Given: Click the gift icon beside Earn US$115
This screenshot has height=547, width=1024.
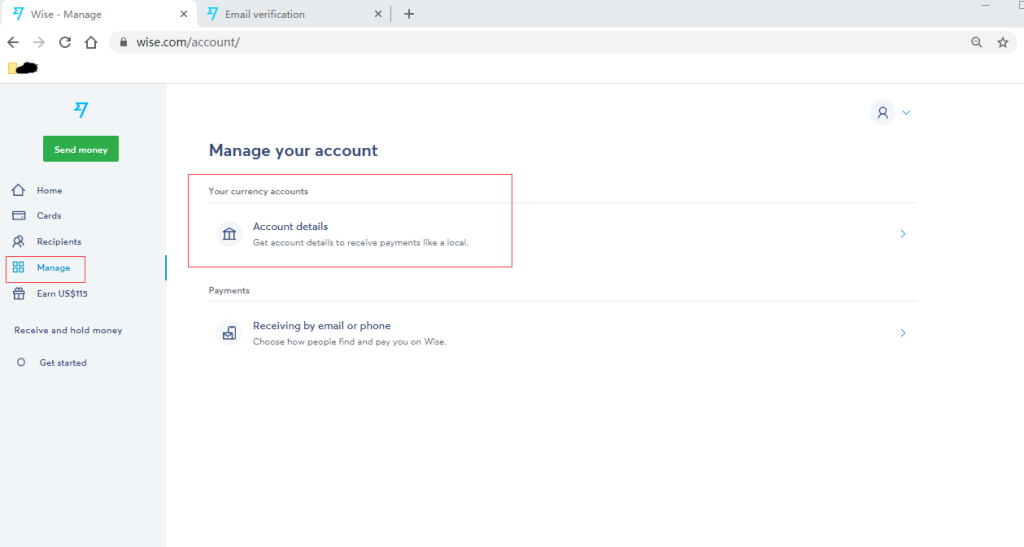Looking at the screenshot, I should tap(19, 293).
